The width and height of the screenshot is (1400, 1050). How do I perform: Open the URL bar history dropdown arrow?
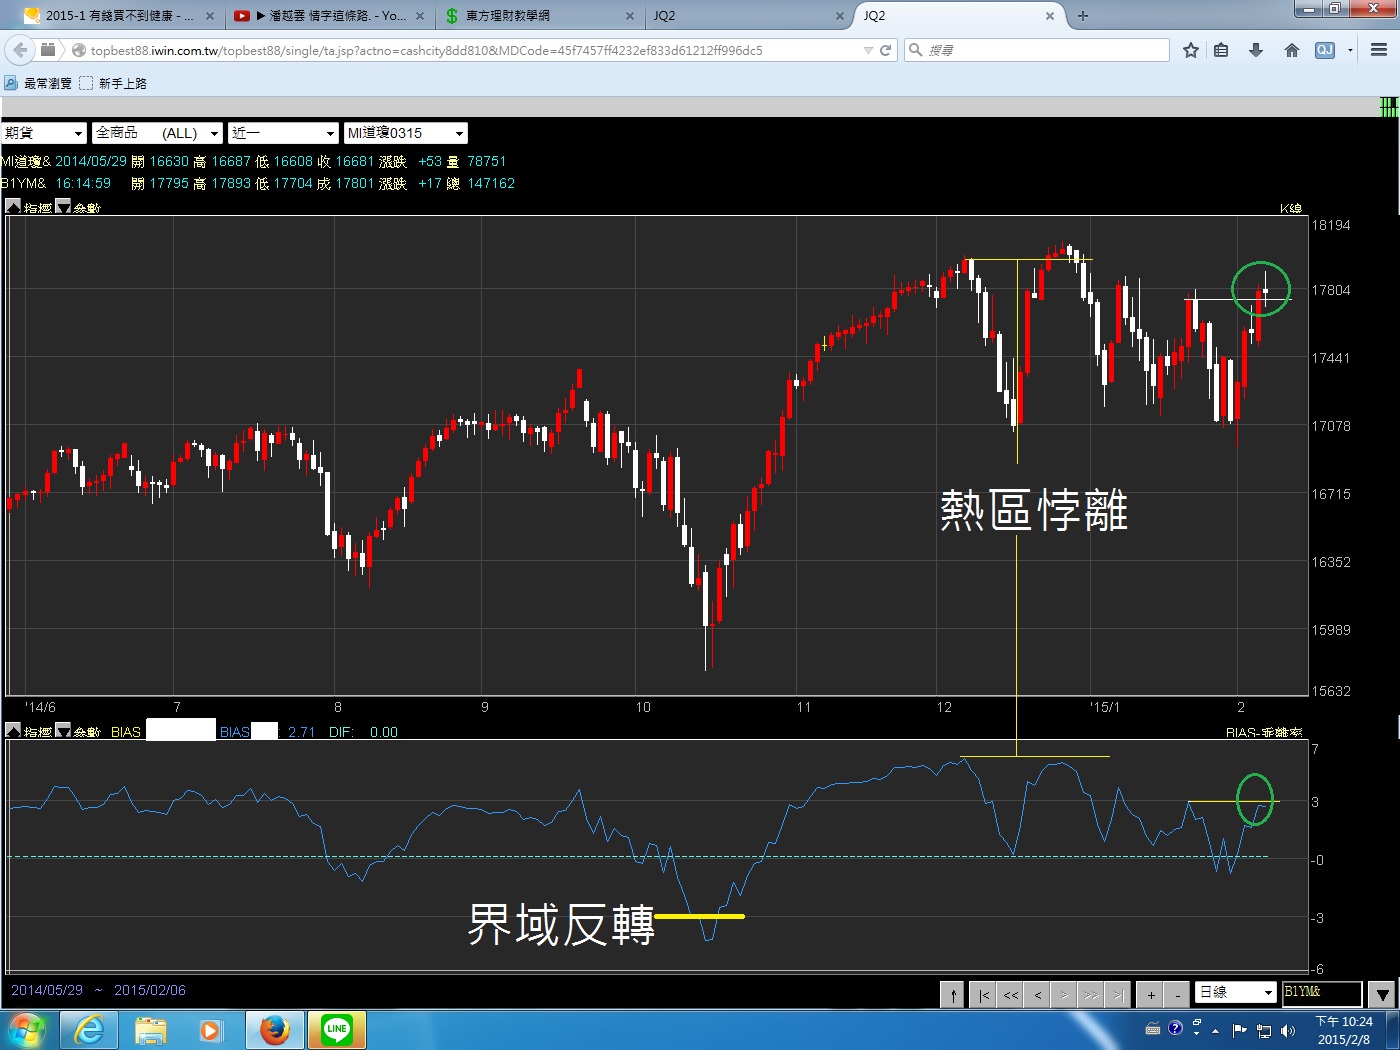click(868, 50)
